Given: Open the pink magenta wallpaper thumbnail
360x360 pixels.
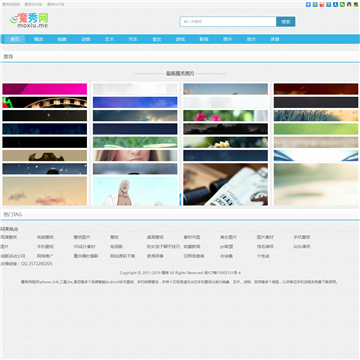Looking at the screenshot, I should coord(45,89).
